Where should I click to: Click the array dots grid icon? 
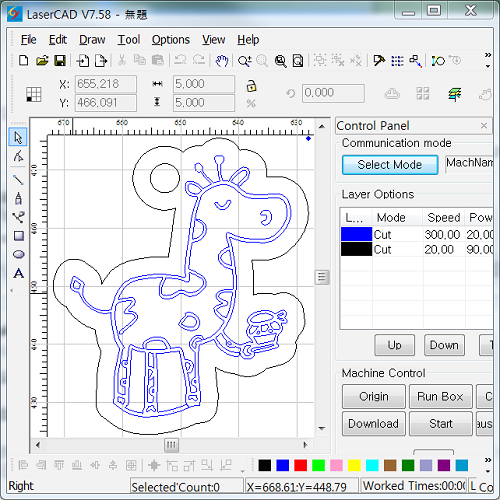point(397,61)
